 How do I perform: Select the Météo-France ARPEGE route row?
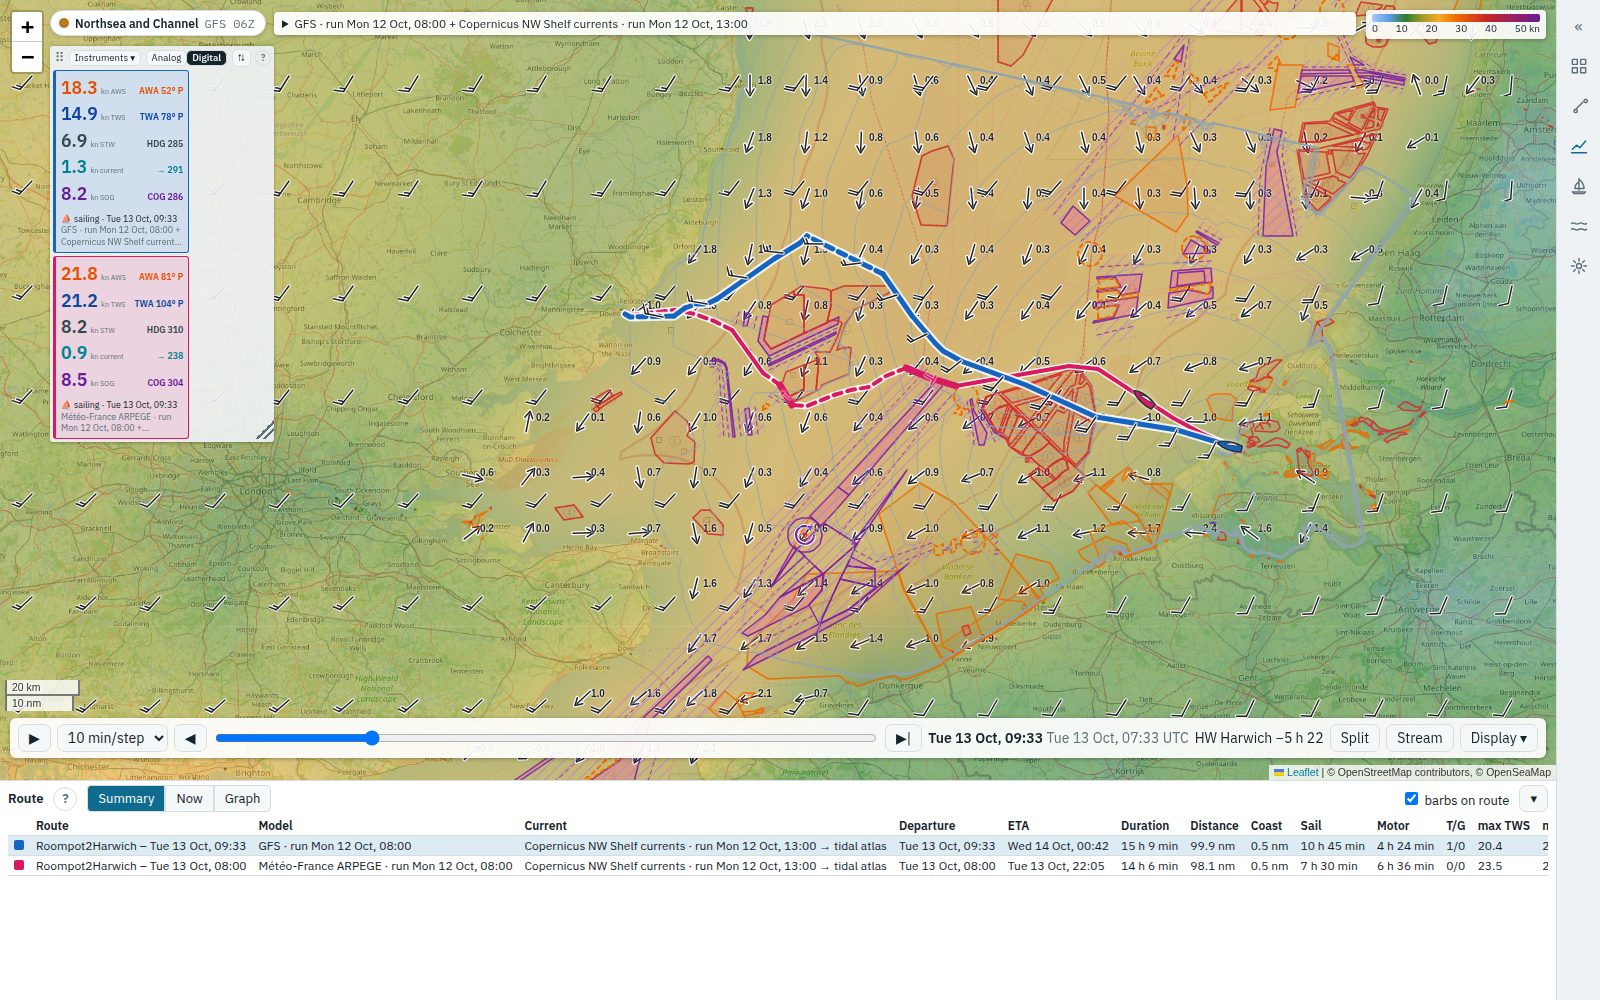pyautogui.click(x=778, y=866)
